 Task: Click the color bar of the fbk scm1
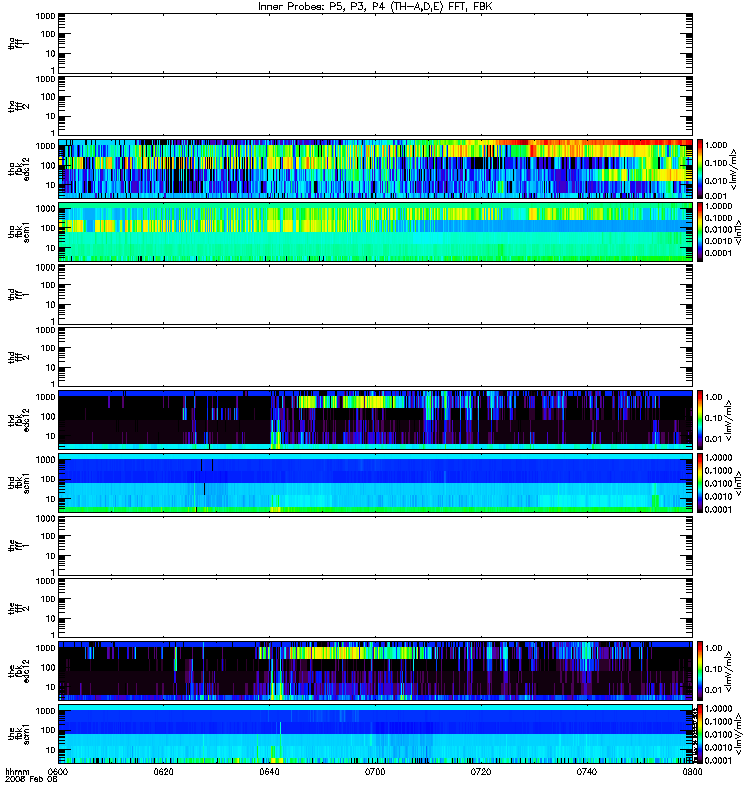pos(700,734)
